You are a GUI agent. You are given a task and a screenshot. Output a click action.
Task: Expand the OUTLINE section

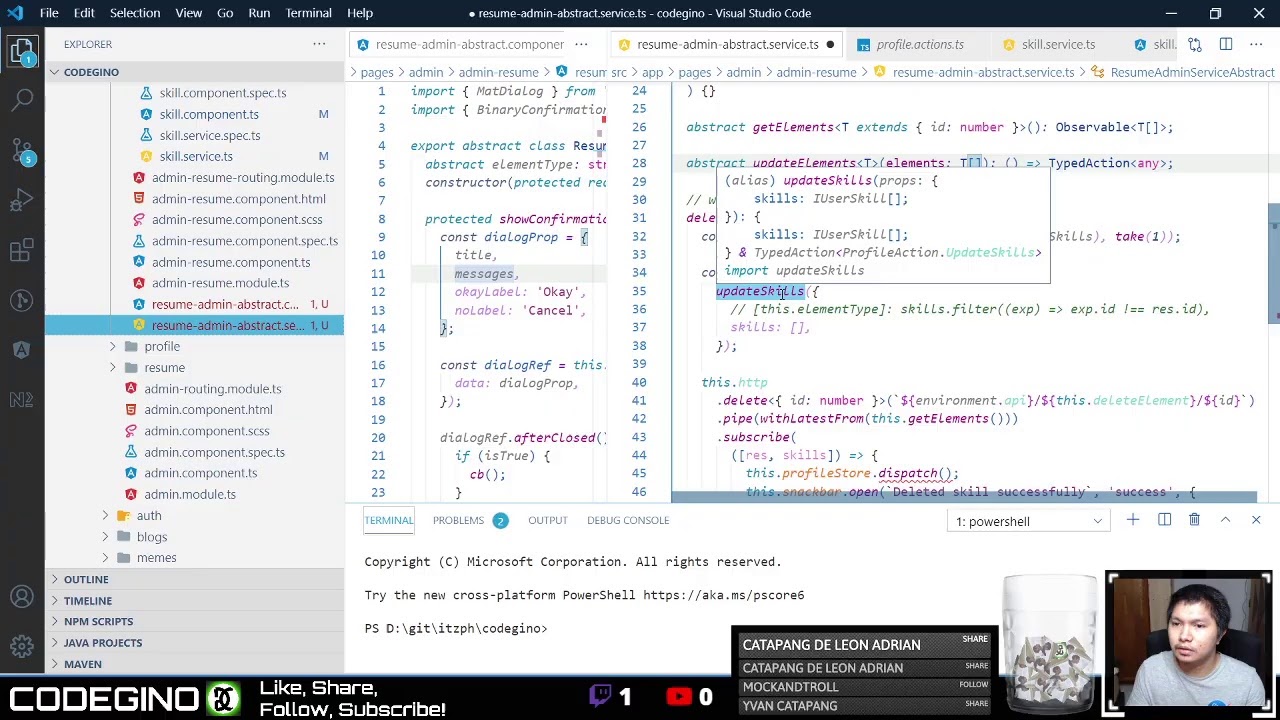[x=194, y=579]
